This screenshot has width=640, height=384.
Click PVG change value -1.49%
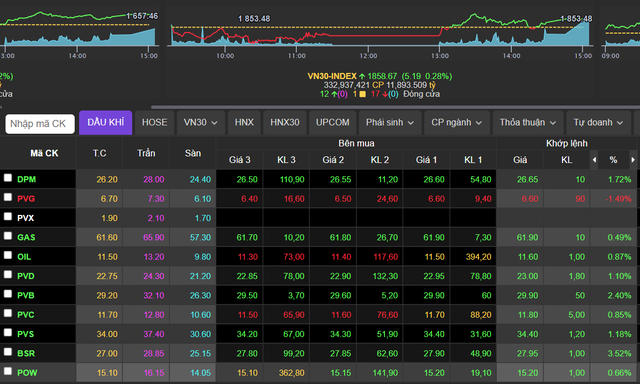coord(618,199)
